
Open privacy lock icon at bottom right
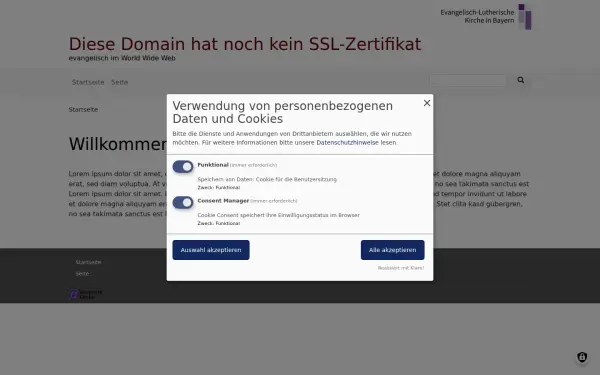(x=582, y=357)
